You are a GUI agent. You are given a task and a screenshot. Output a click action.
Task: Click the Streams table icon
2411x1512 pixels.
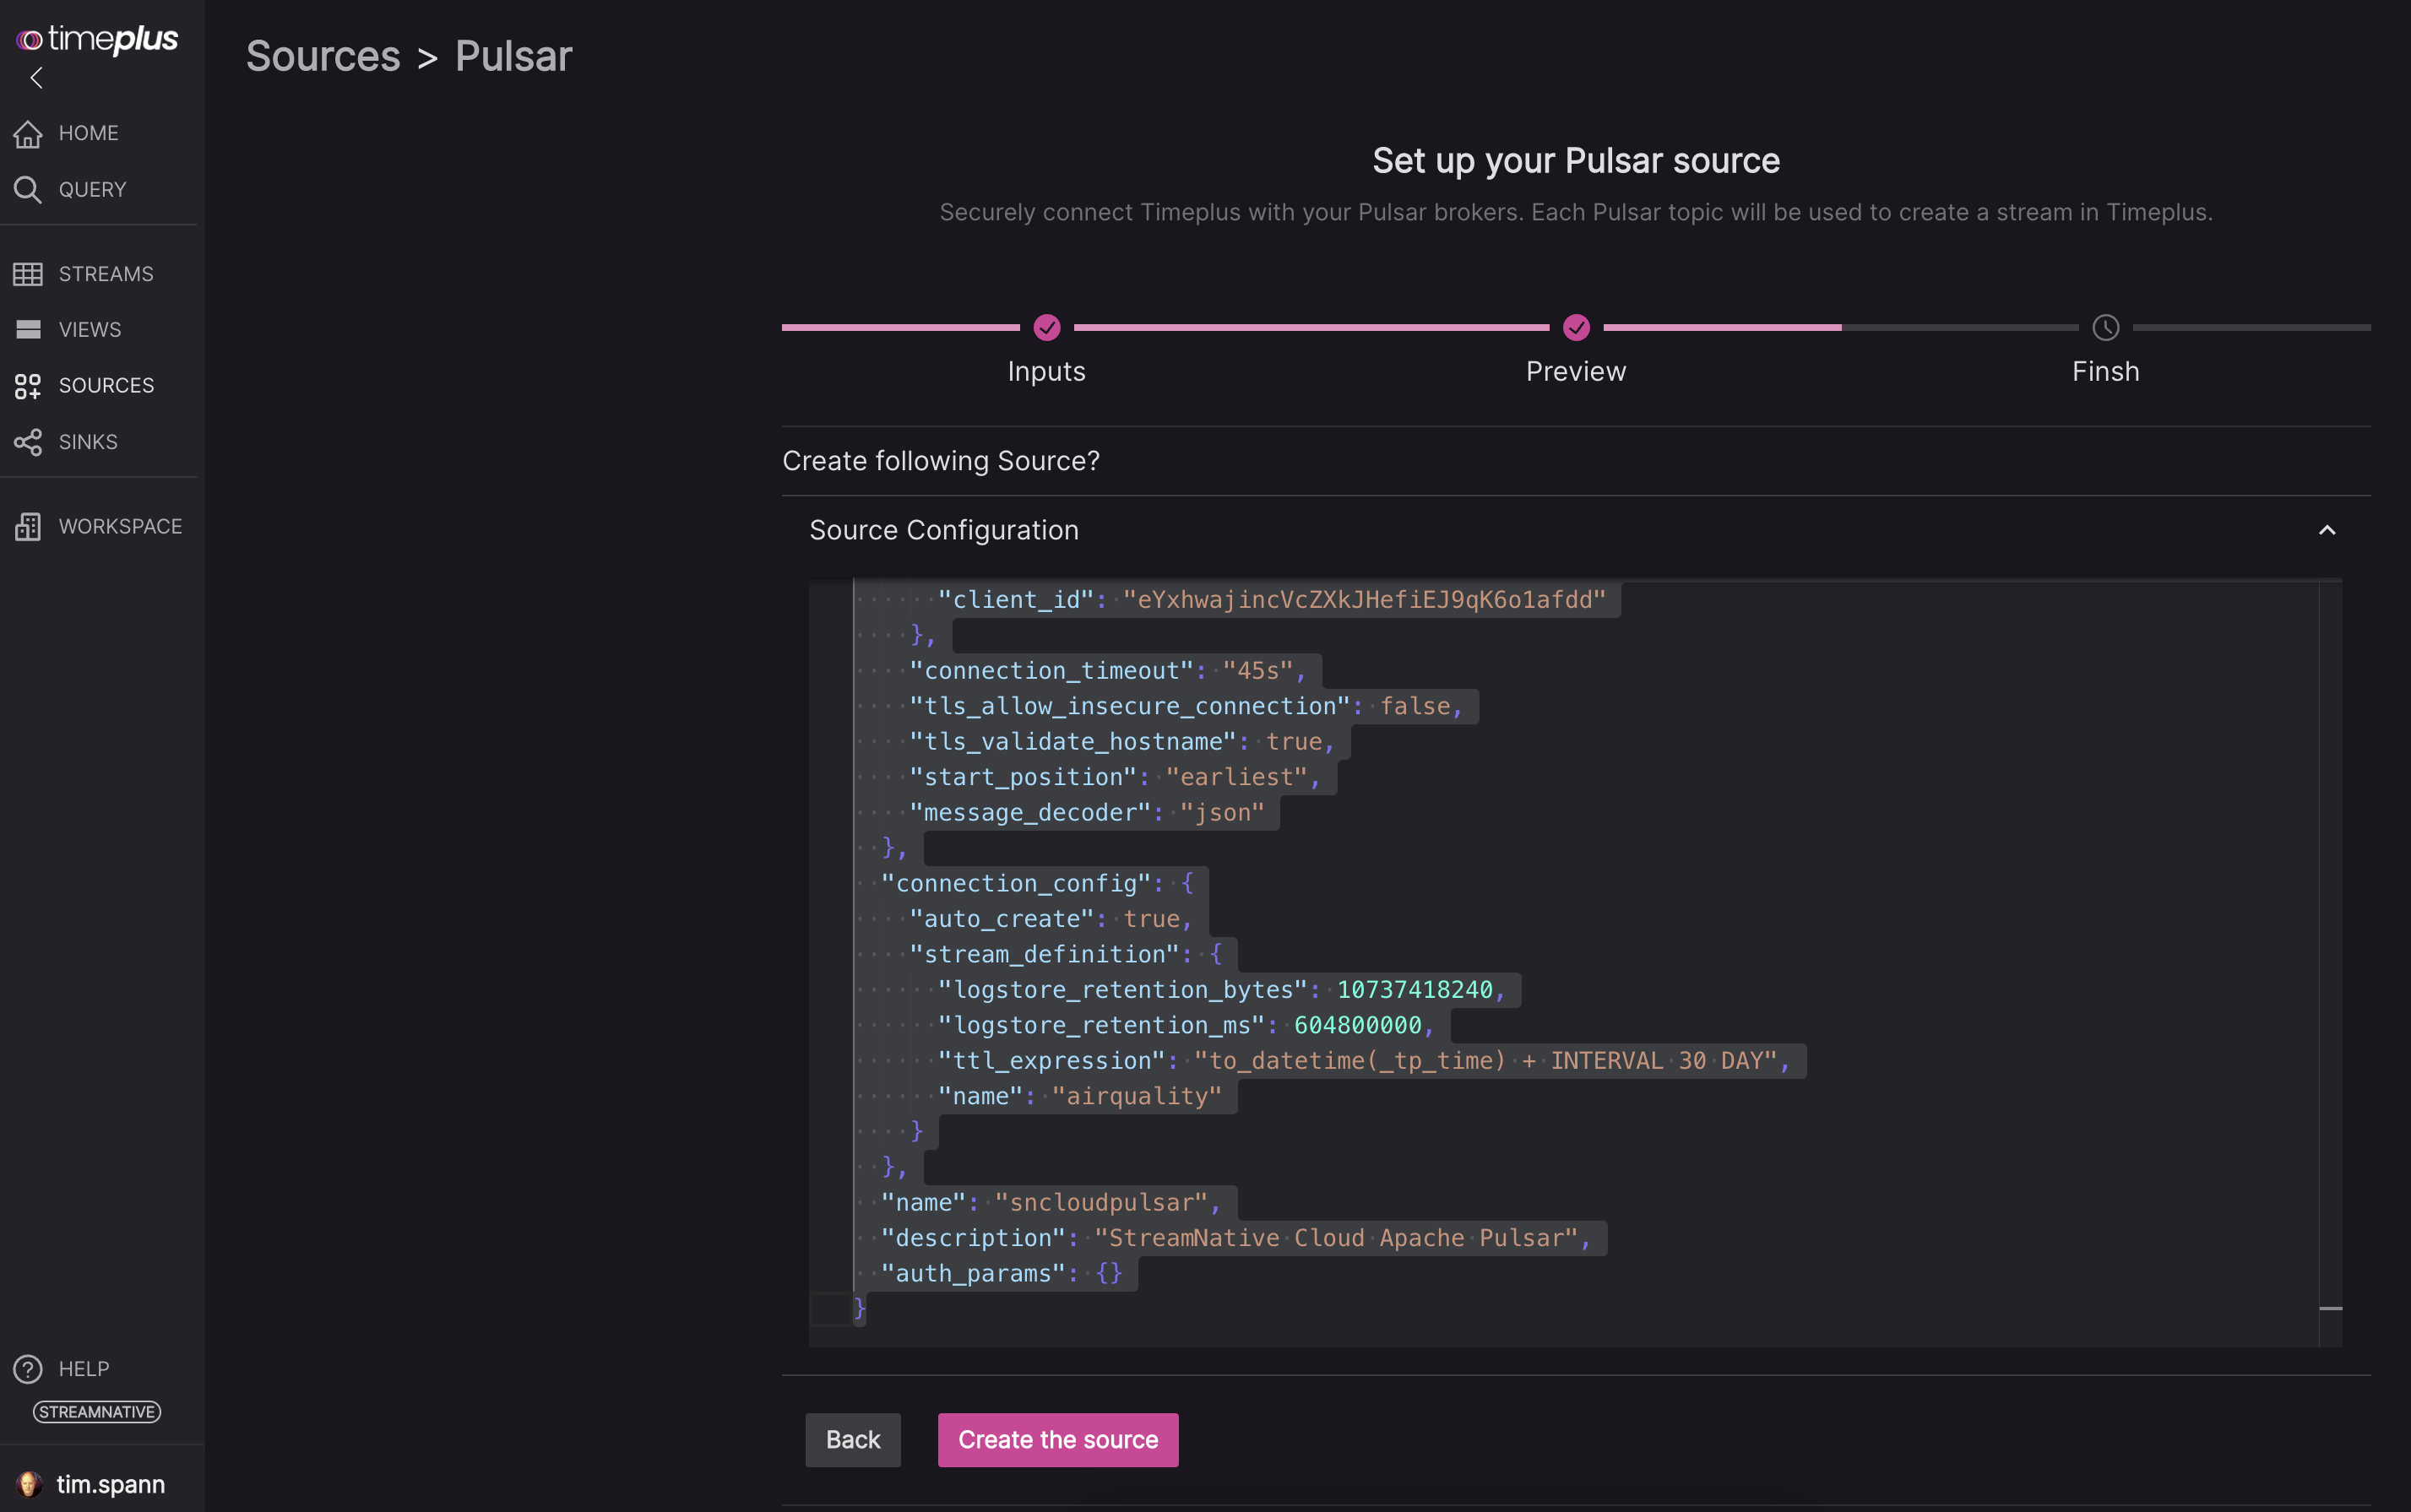tap(28, 274)
